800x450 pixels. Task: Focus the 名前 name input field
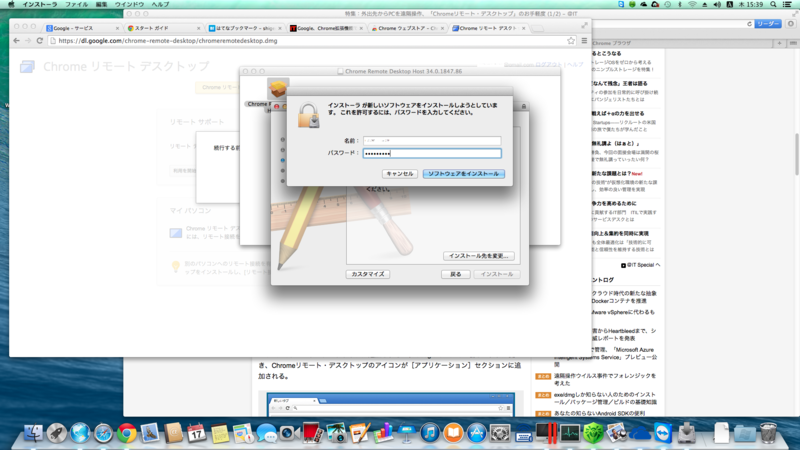(x=432, y=140)
